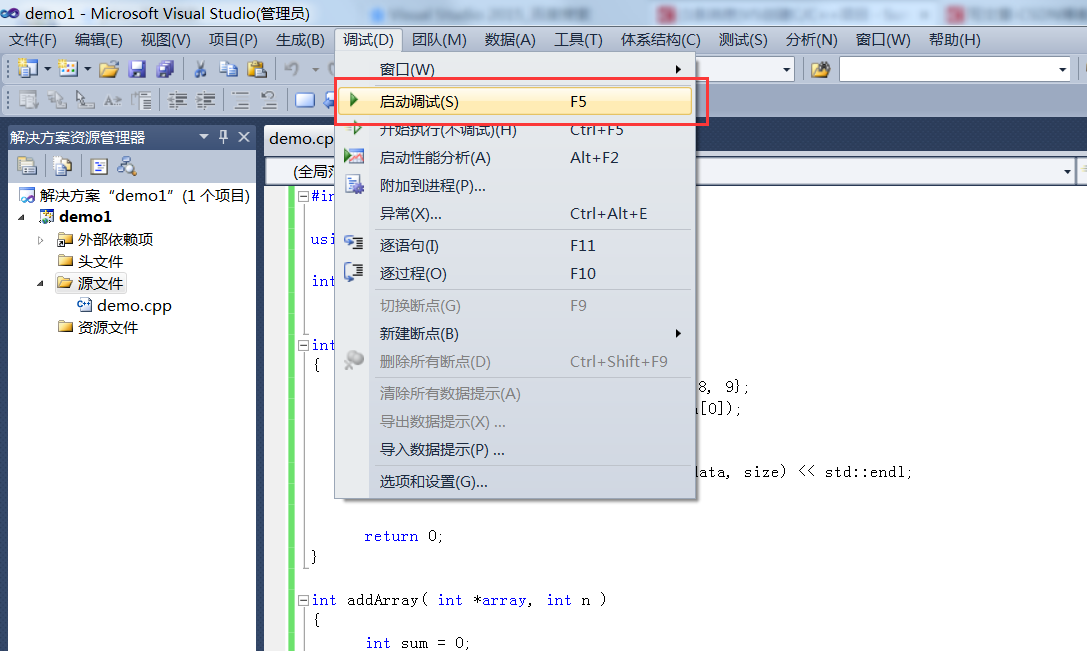Click the Open File folder icon
Viewport: 1087px width, 651px height.
point(109,69)
